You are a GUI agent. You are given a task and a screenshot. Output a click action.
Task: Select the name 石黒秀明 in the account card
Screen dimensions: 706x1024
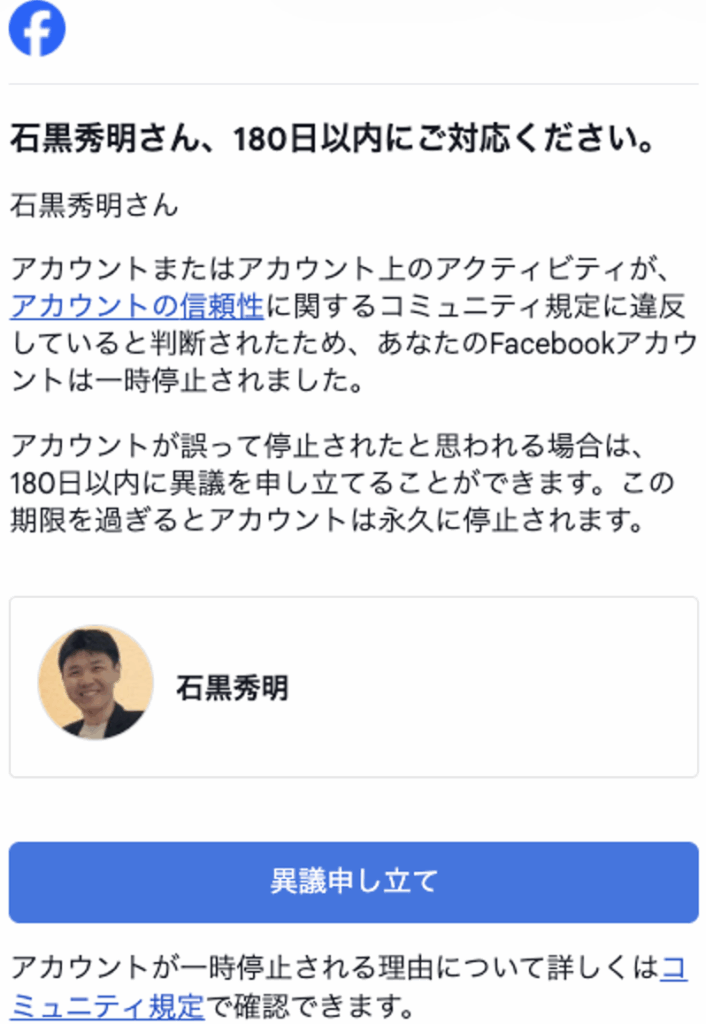tap(232, 688)
